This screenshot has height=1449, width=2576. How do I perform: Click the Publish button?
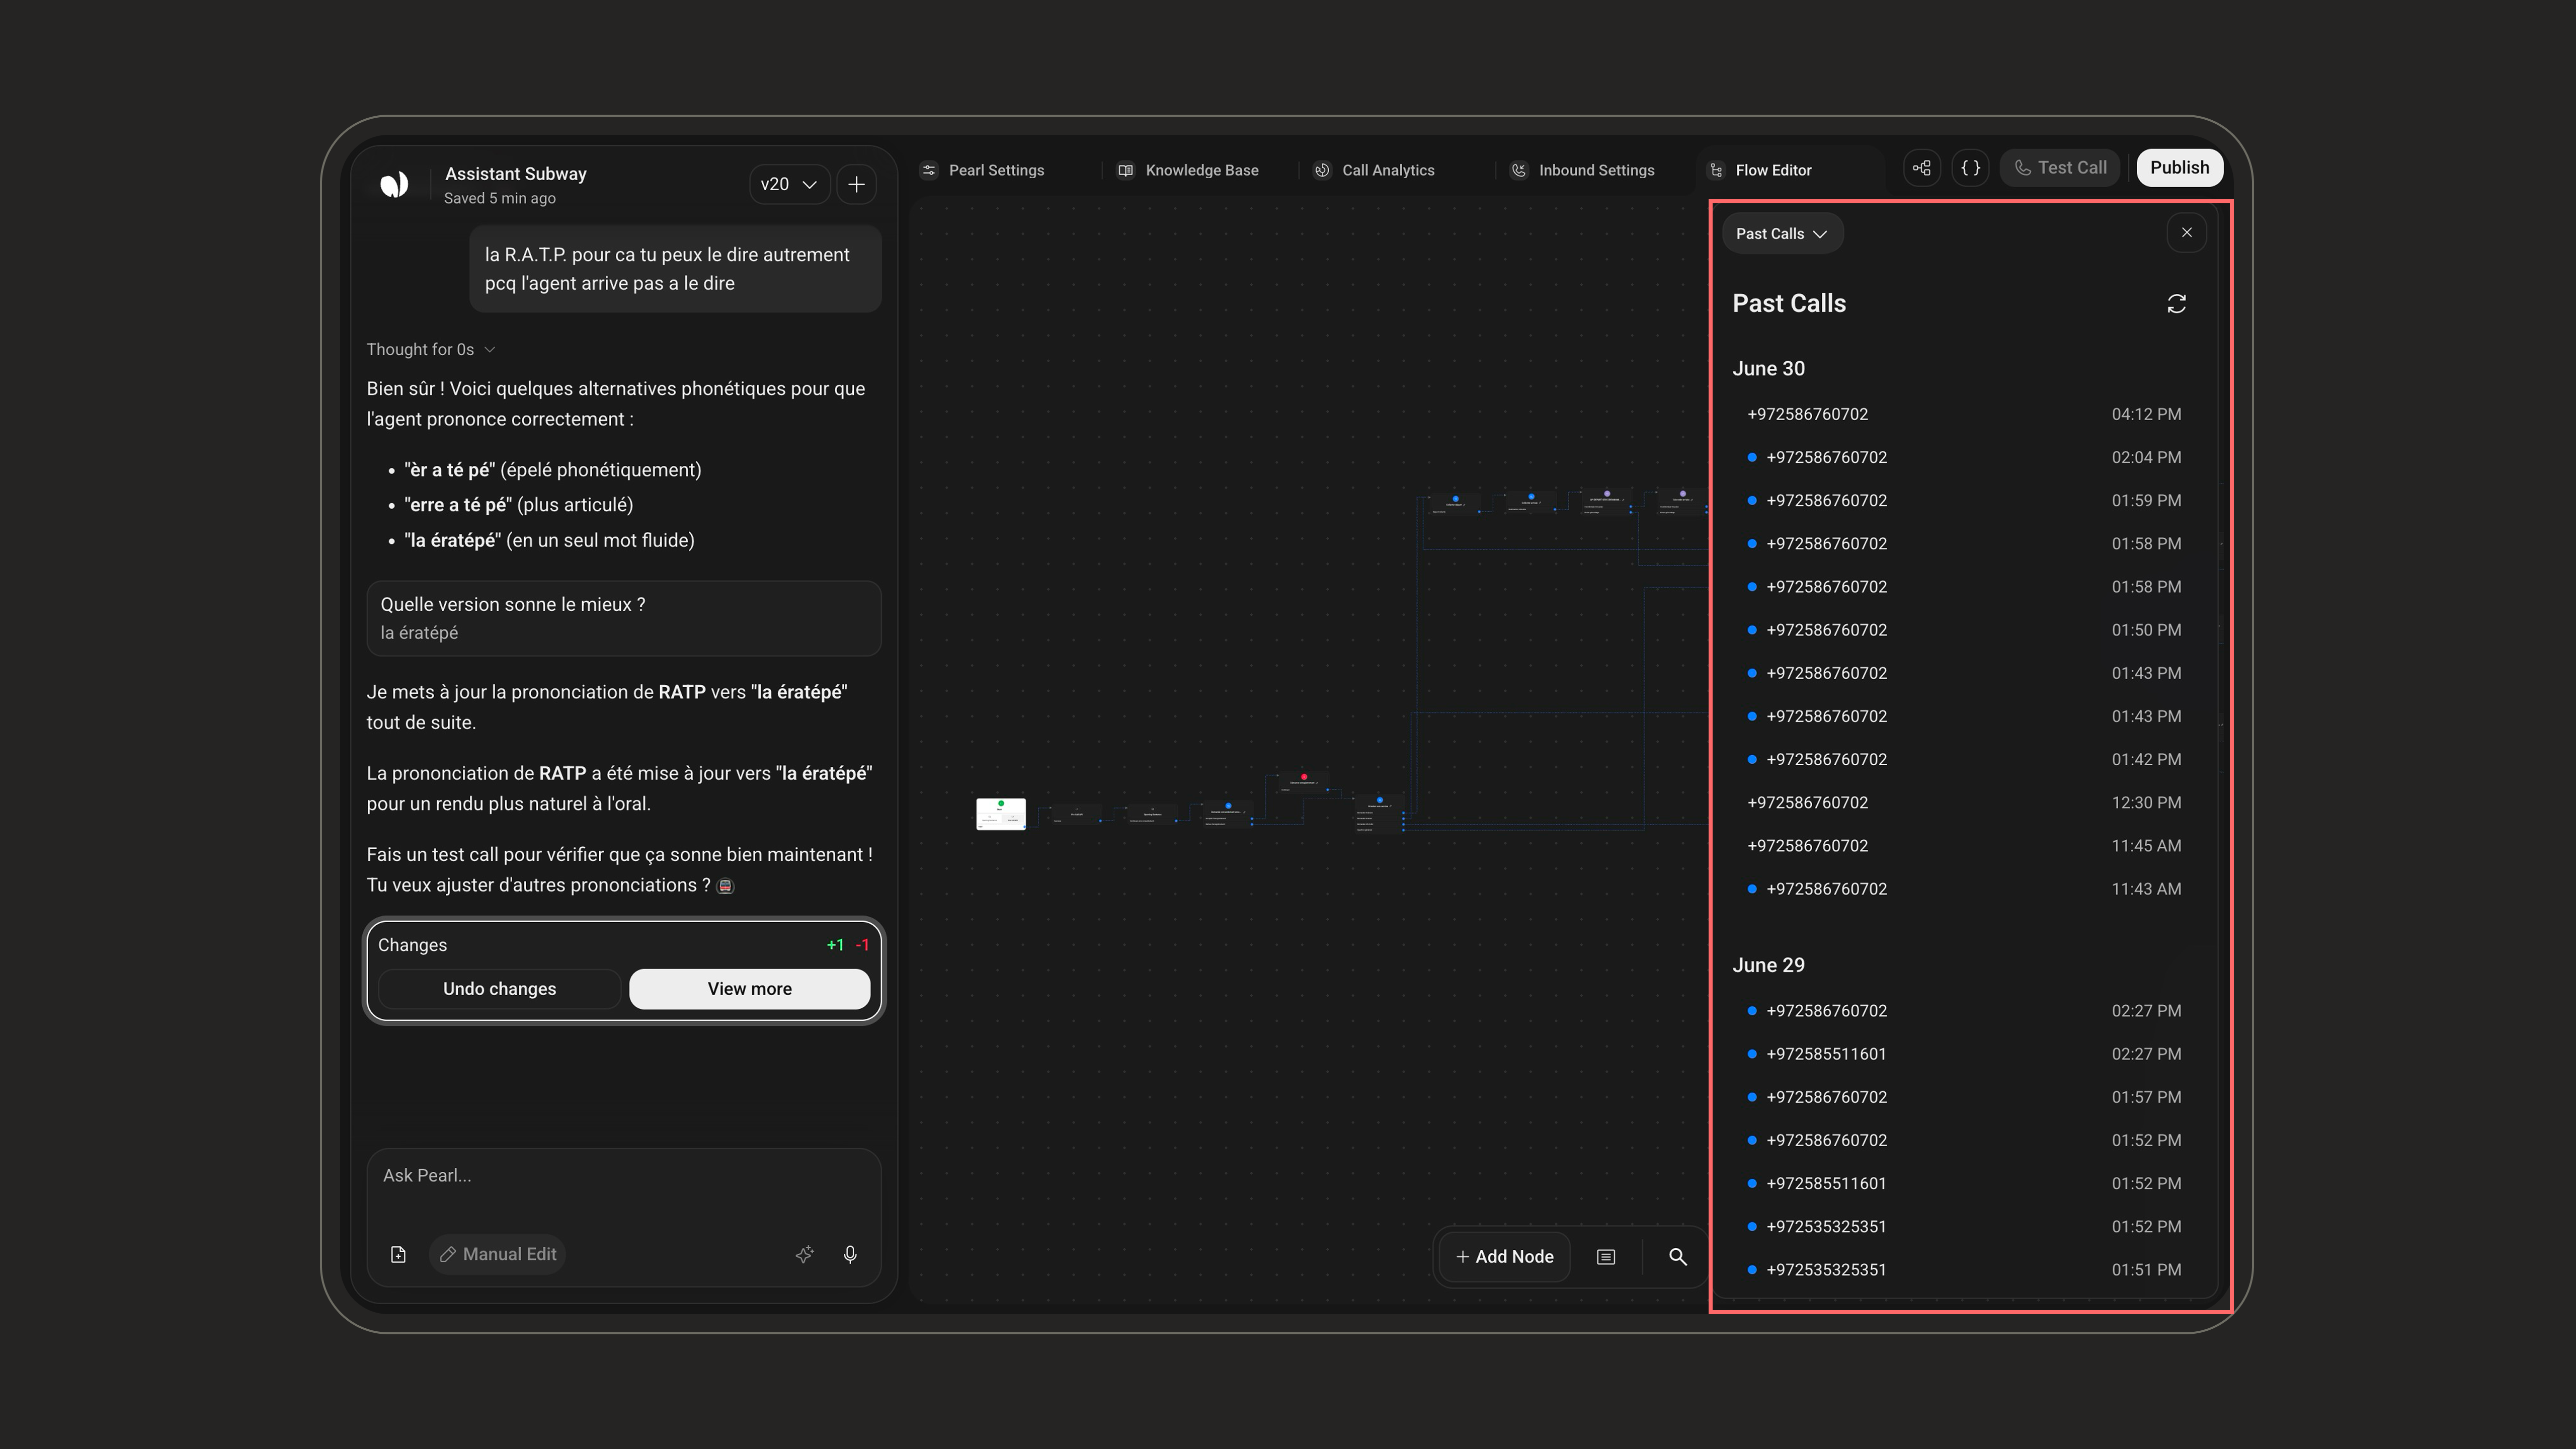[x=2180, y=168]
